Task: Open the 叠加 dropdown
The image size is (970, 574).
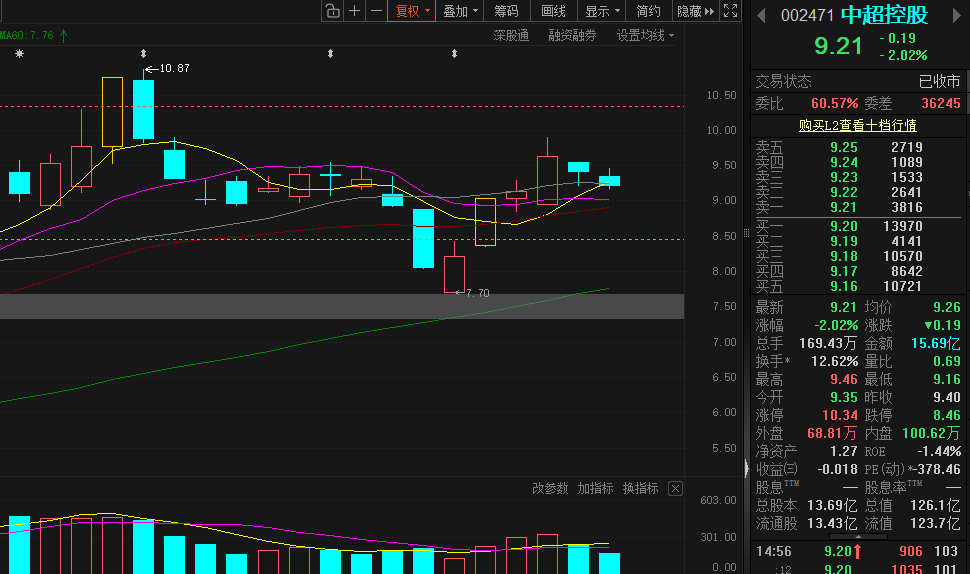Action: [x=460, y=11]
